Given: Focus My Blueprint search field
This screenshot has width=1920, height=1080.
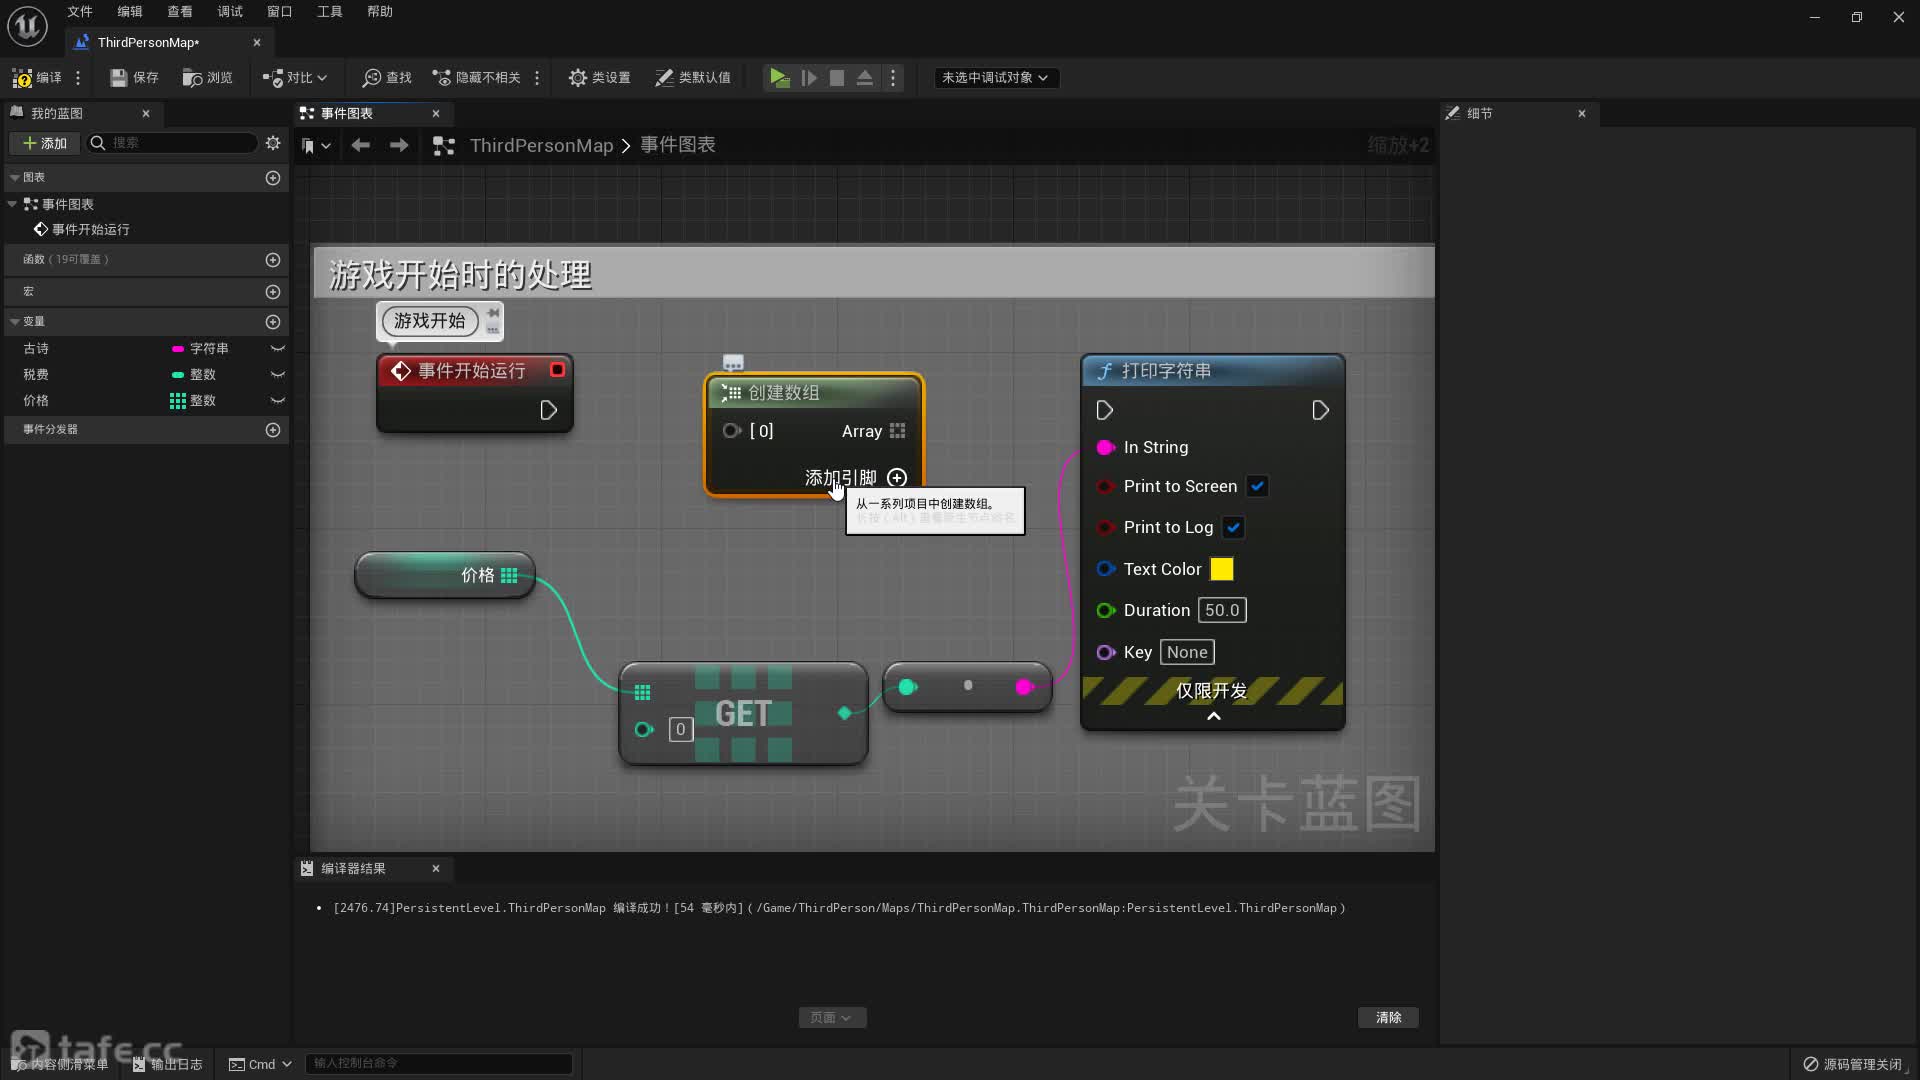Looking at the screenshot, I should click(x=172, y=144).
